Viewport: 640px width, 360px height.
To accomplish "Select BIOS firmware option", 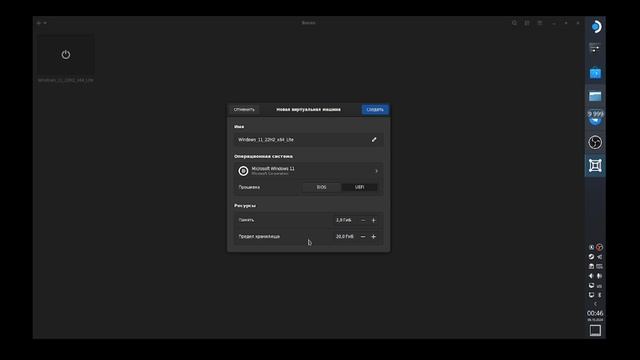I will pyautogui.click(x=322, y=187).
